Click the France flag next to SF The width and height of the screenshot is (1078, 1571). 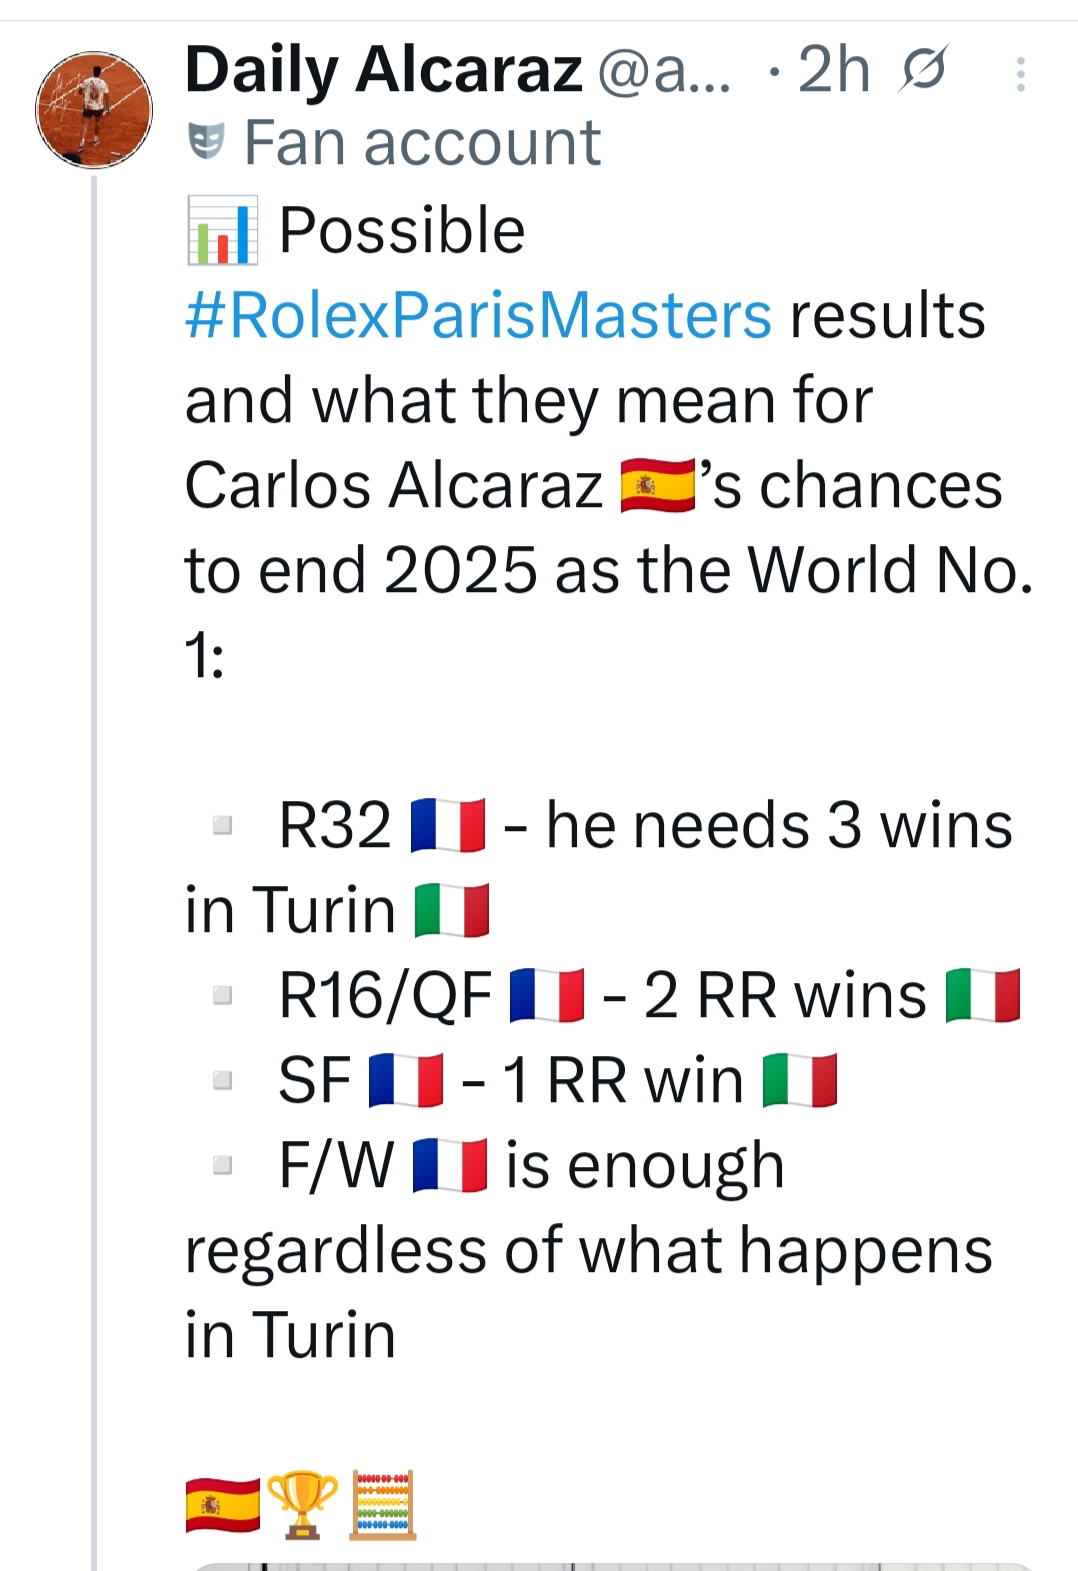click(406, 1081)
